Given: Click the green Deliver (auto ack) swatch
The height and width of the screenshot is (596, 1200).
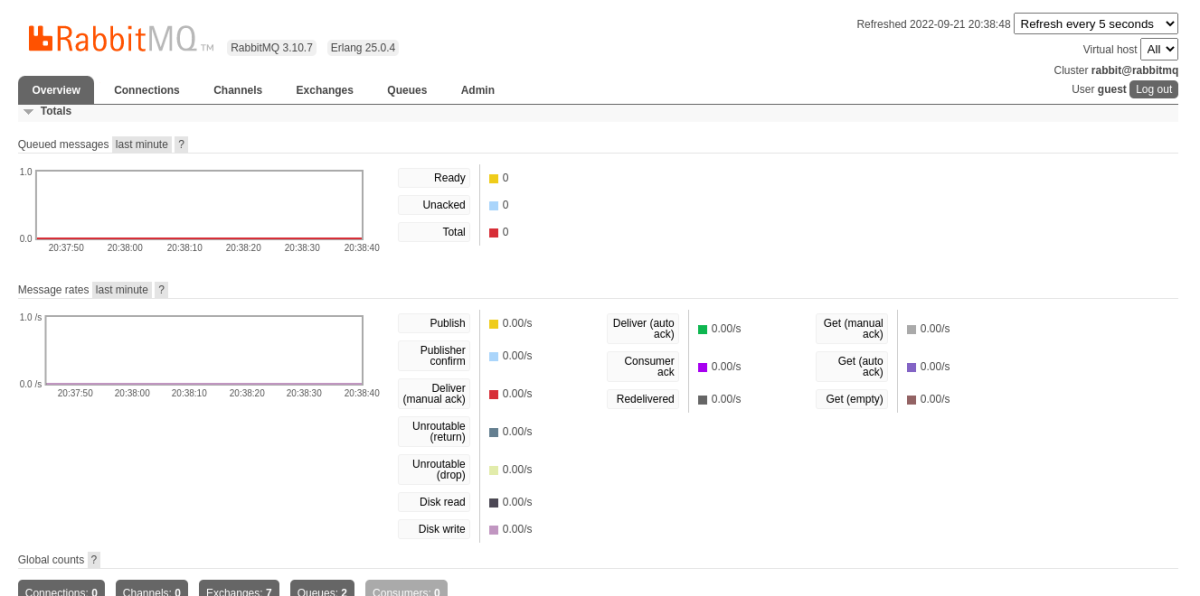Looking at the screenshot, I should [x=703, y=329].
